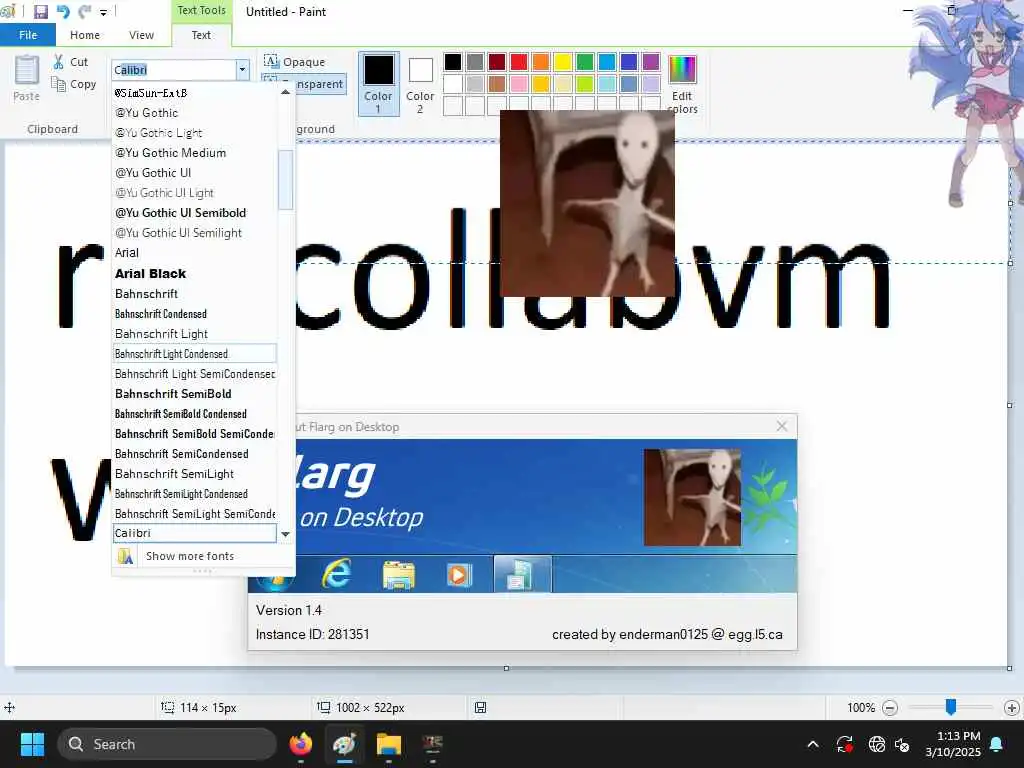Click the taskbar Search box
The image size is (1024, 768).
tap(167, 744)
